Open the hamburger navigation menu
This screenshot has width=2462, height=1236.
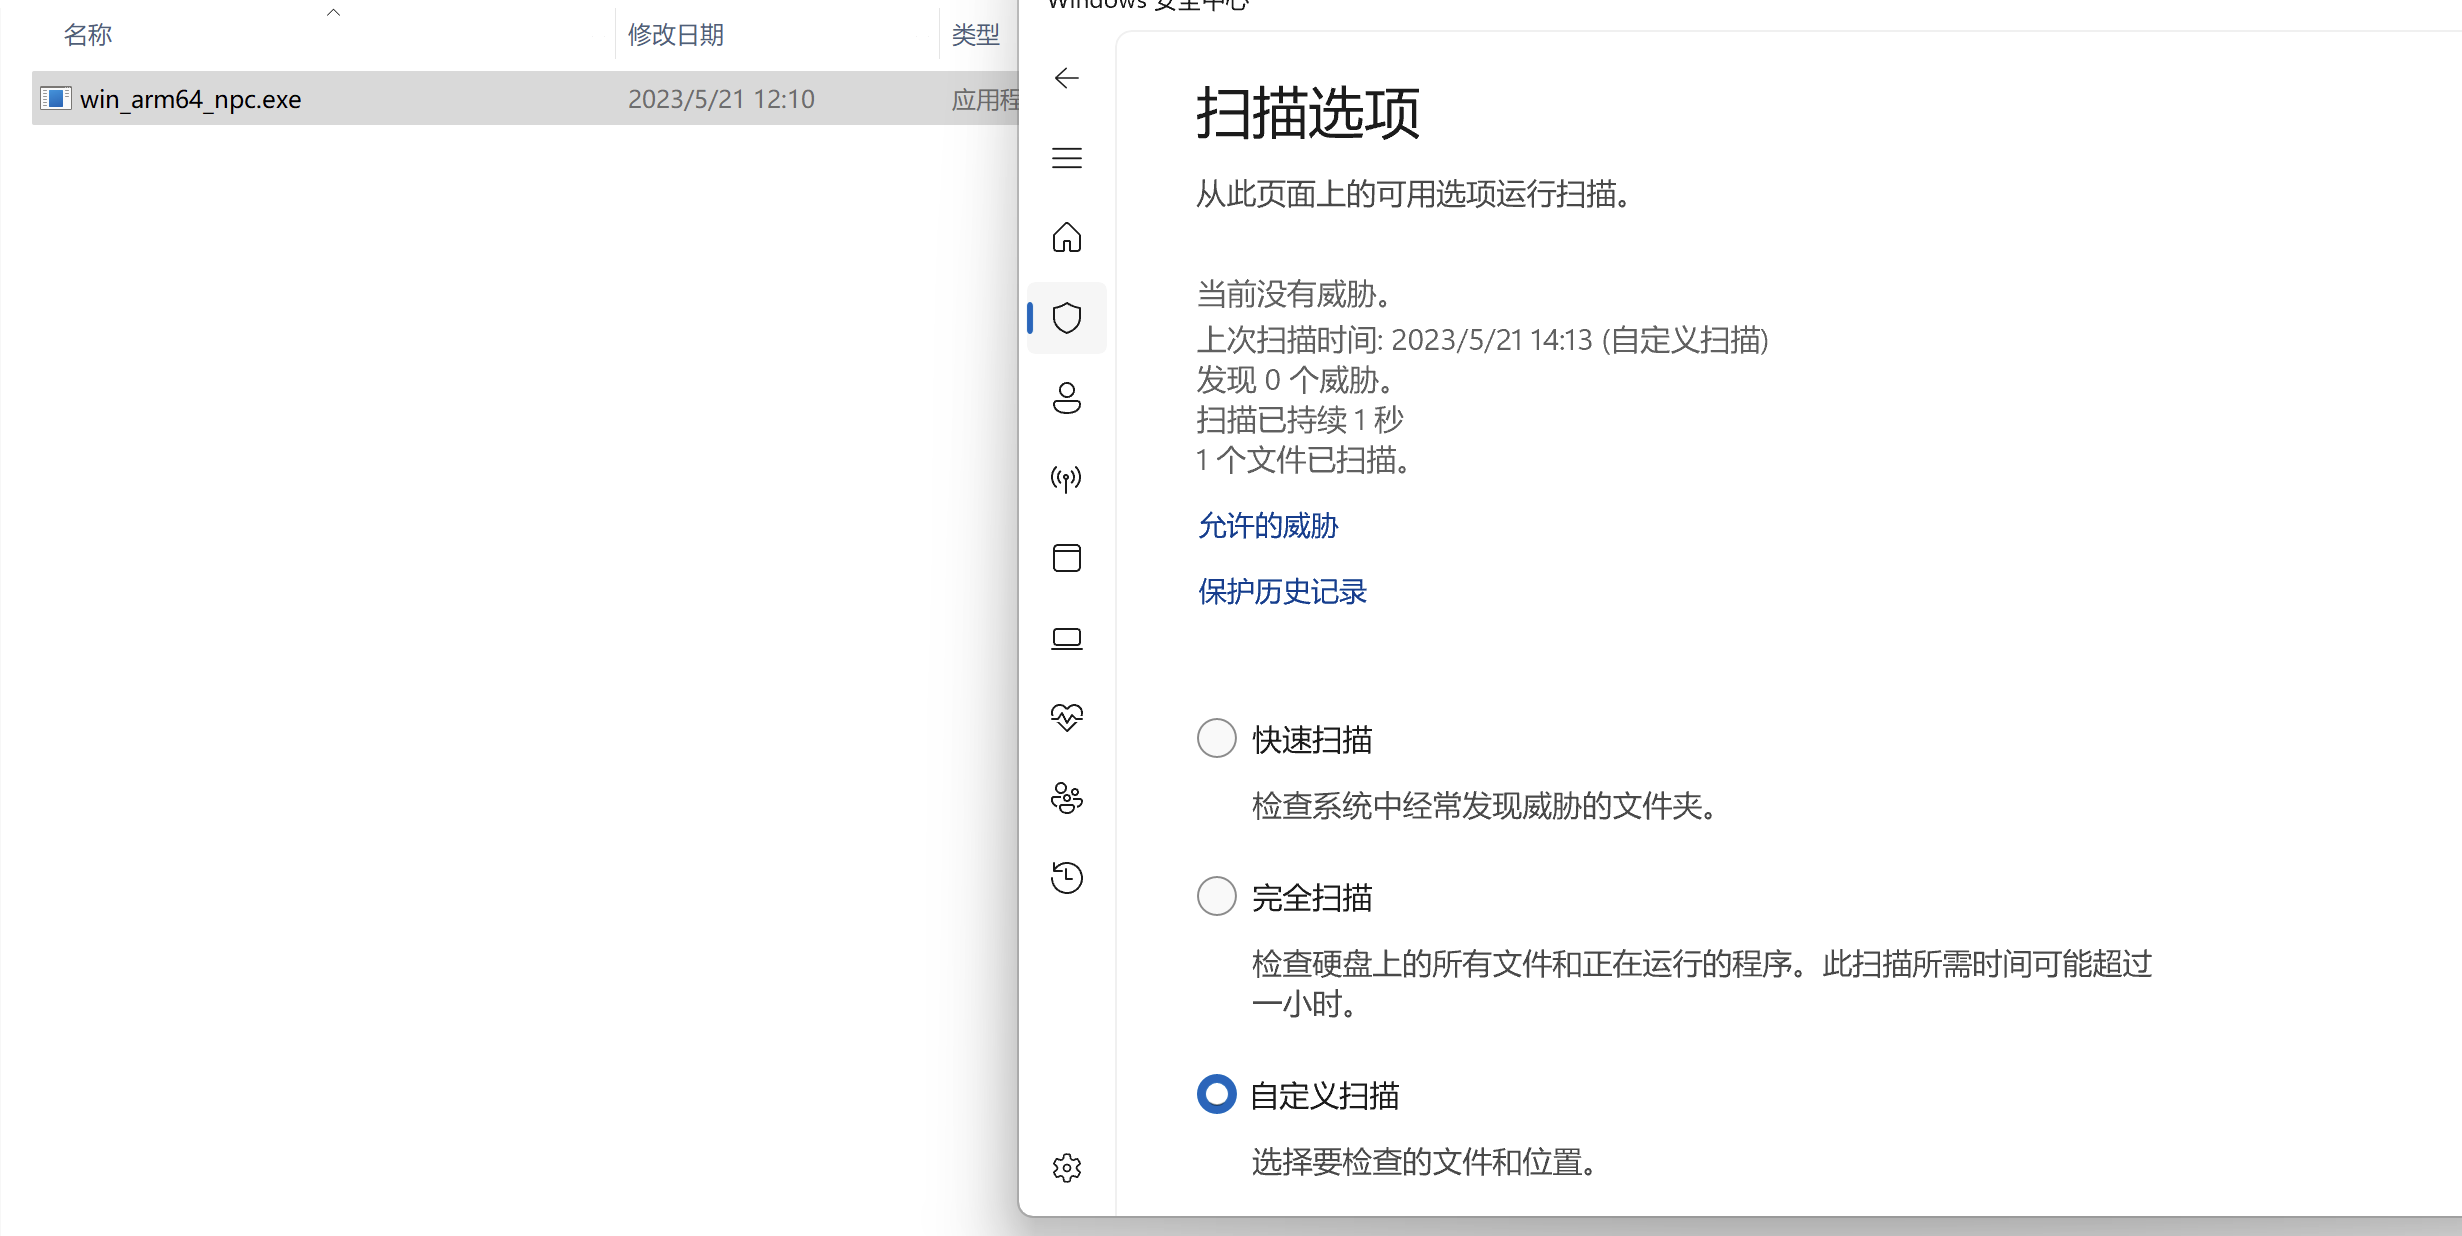click(x=1066, y=158)
